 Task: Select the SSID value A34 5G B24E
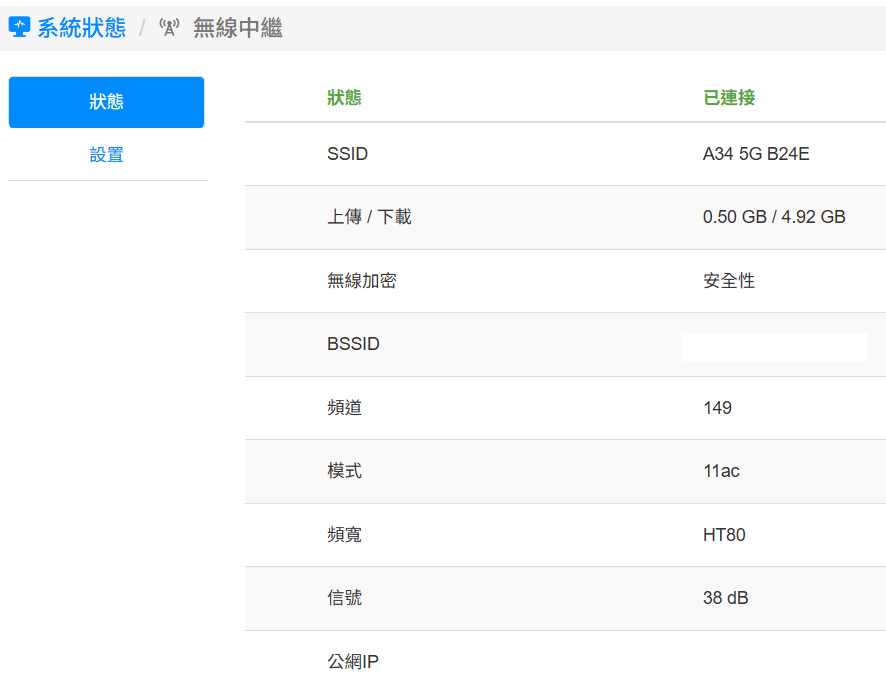pyautogui.click(x=756, y=154)
